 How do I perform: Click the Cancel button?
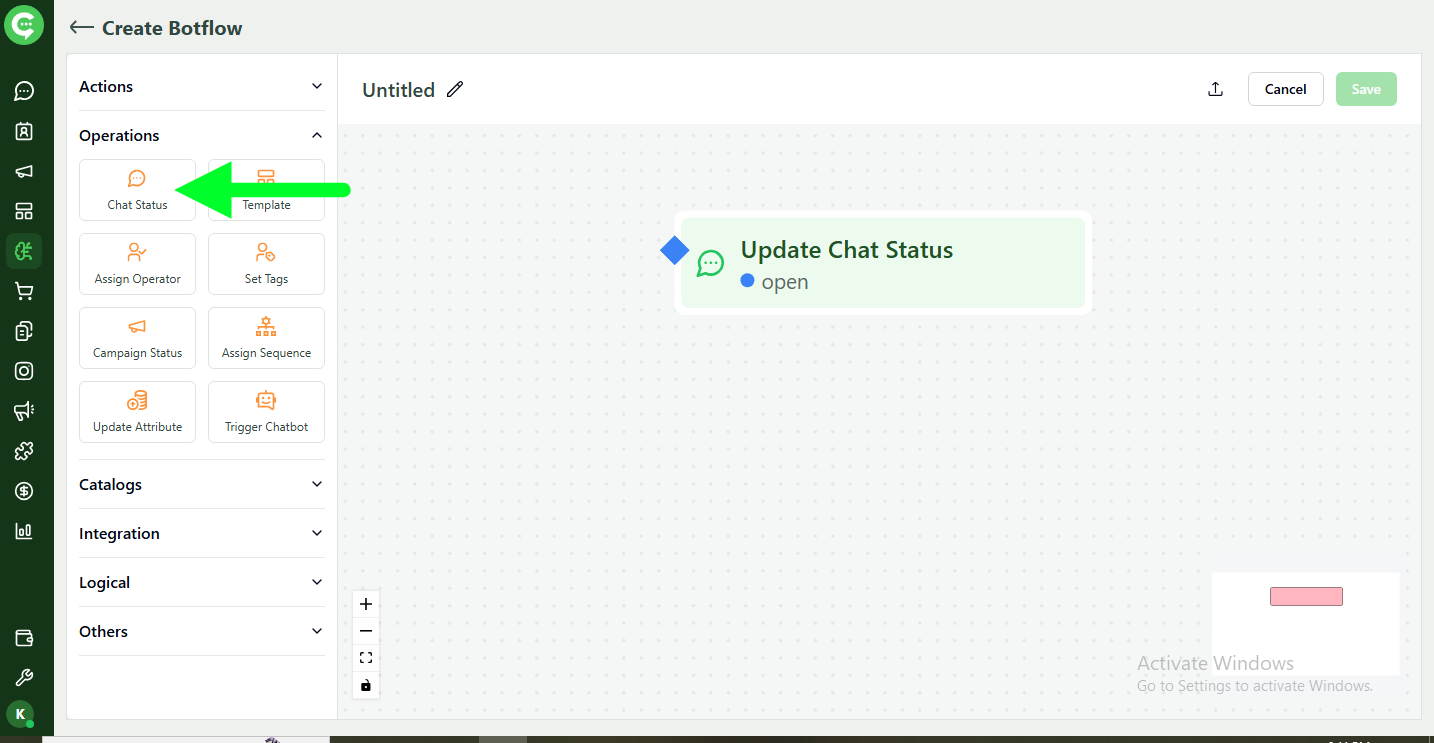[x=1285, y=89]
